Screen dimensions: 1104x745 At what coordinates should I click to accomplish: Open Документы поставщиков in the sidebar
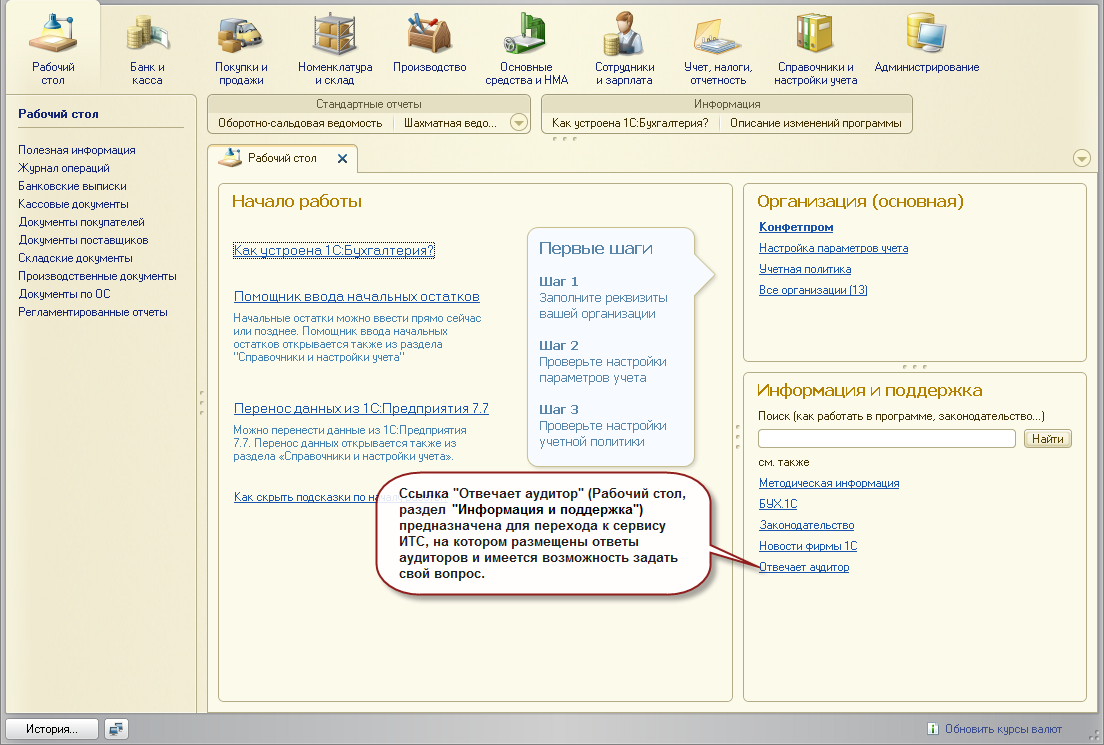(x=83, y=240)
